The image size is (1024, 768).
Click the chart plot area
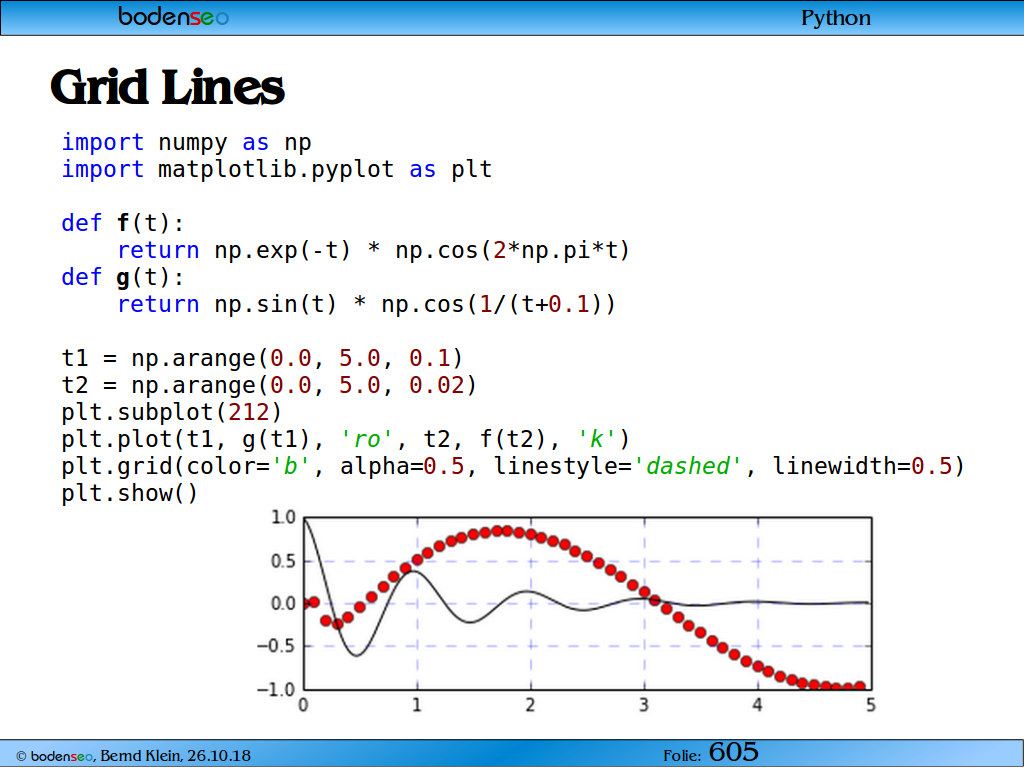point(588,603)
